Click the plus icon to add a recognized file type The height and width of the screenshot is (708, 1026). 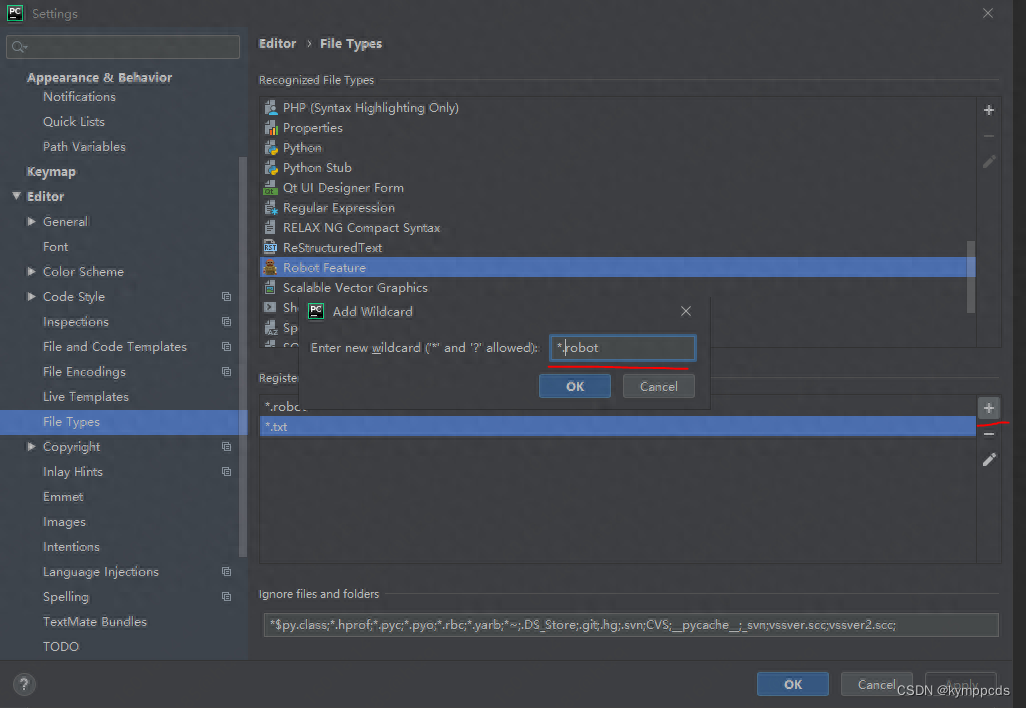coord(988,110)
